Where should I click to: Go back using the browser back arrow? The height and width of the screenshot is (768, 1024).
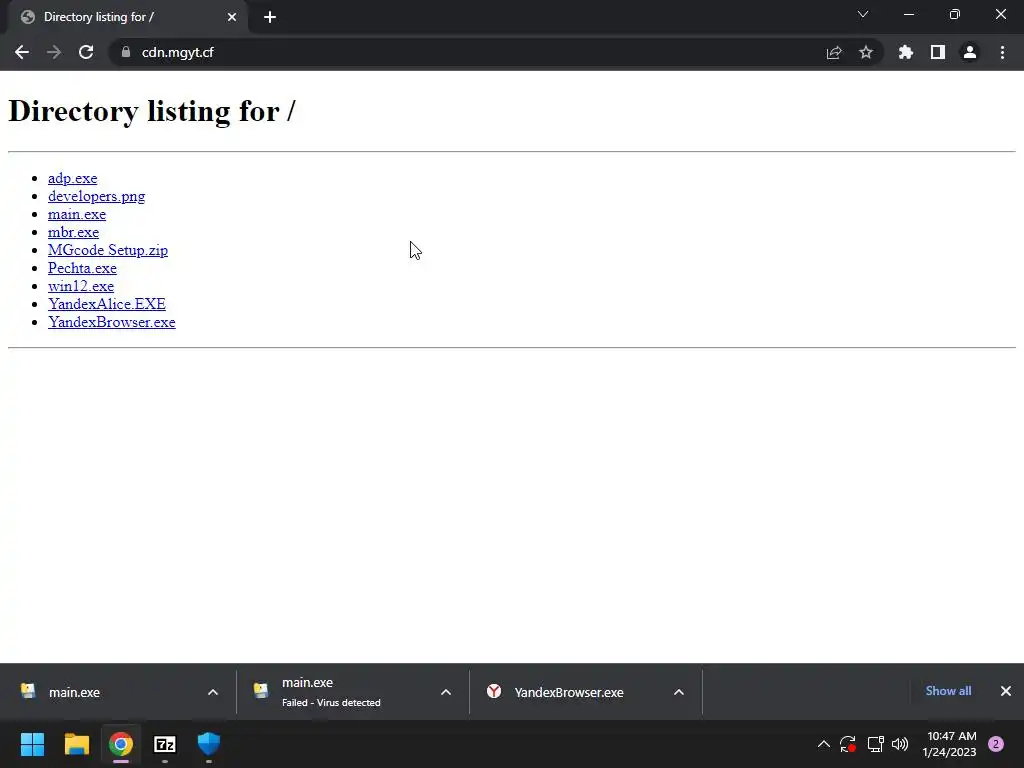pyautogui.click(x=22, y=52)
